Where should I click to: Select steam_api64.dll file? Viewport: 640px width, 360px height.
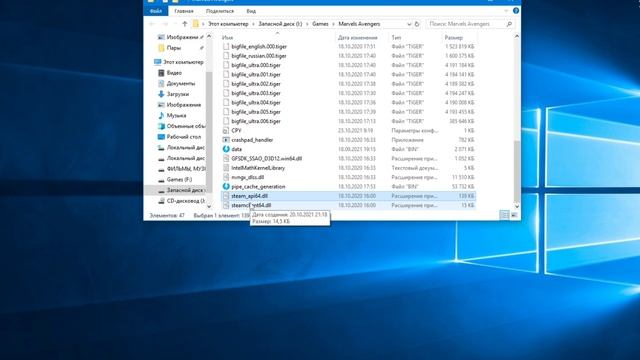249,196
